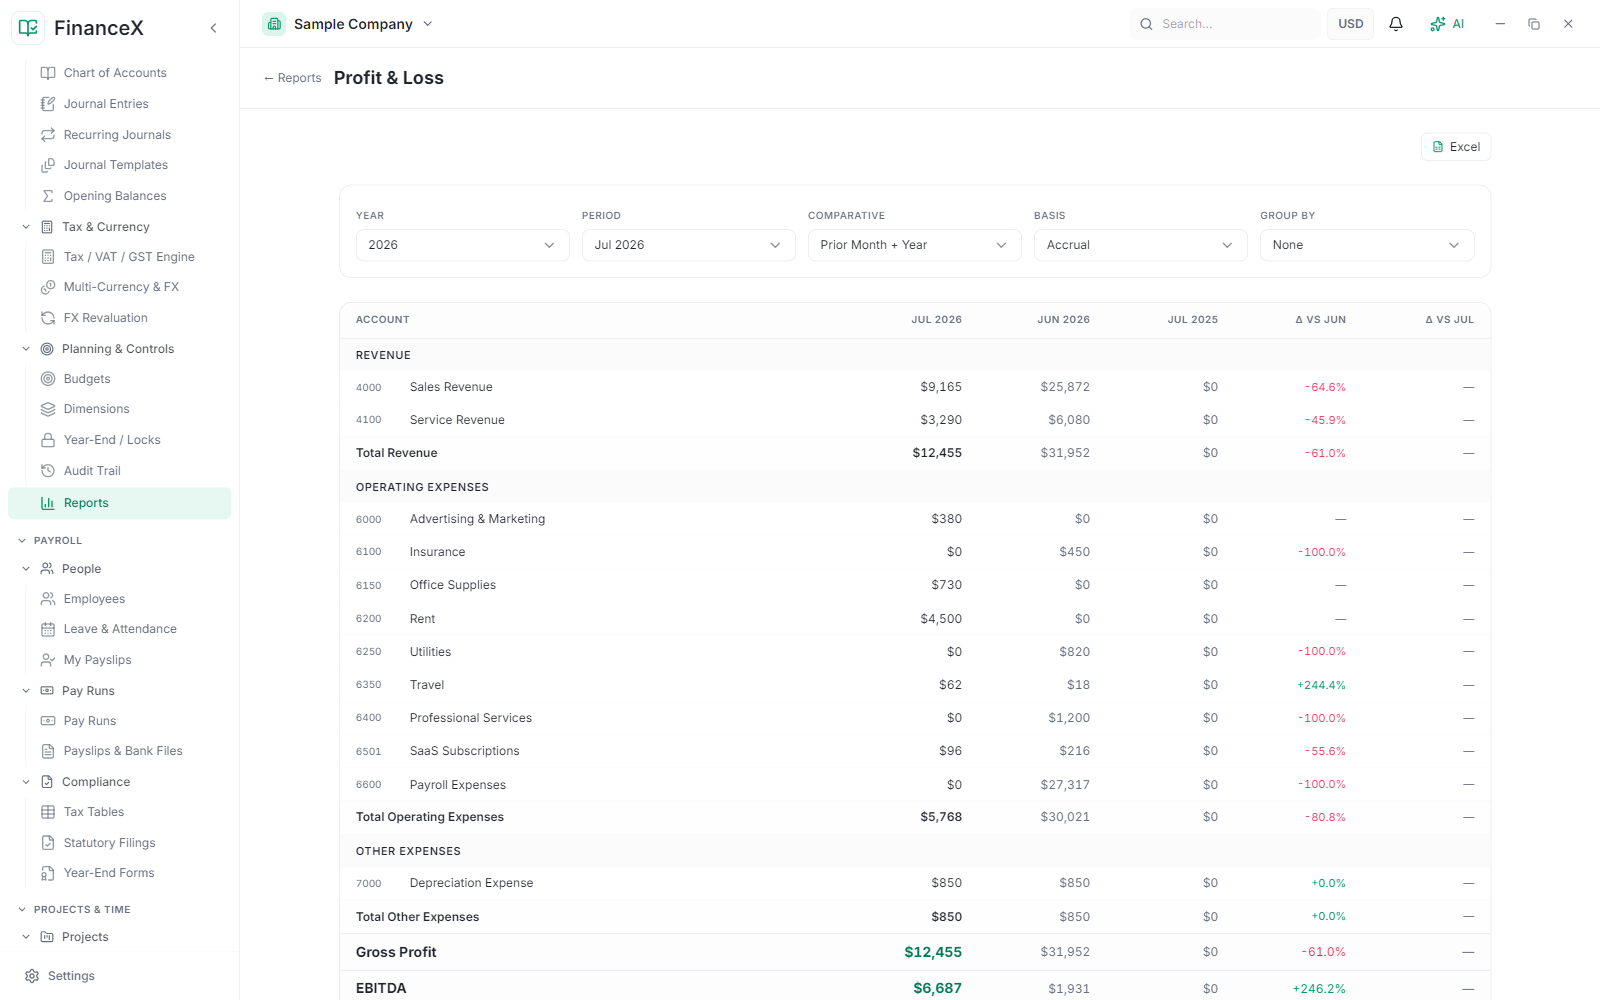Click the Total Revenue $12,455 value

coord(937,453)
